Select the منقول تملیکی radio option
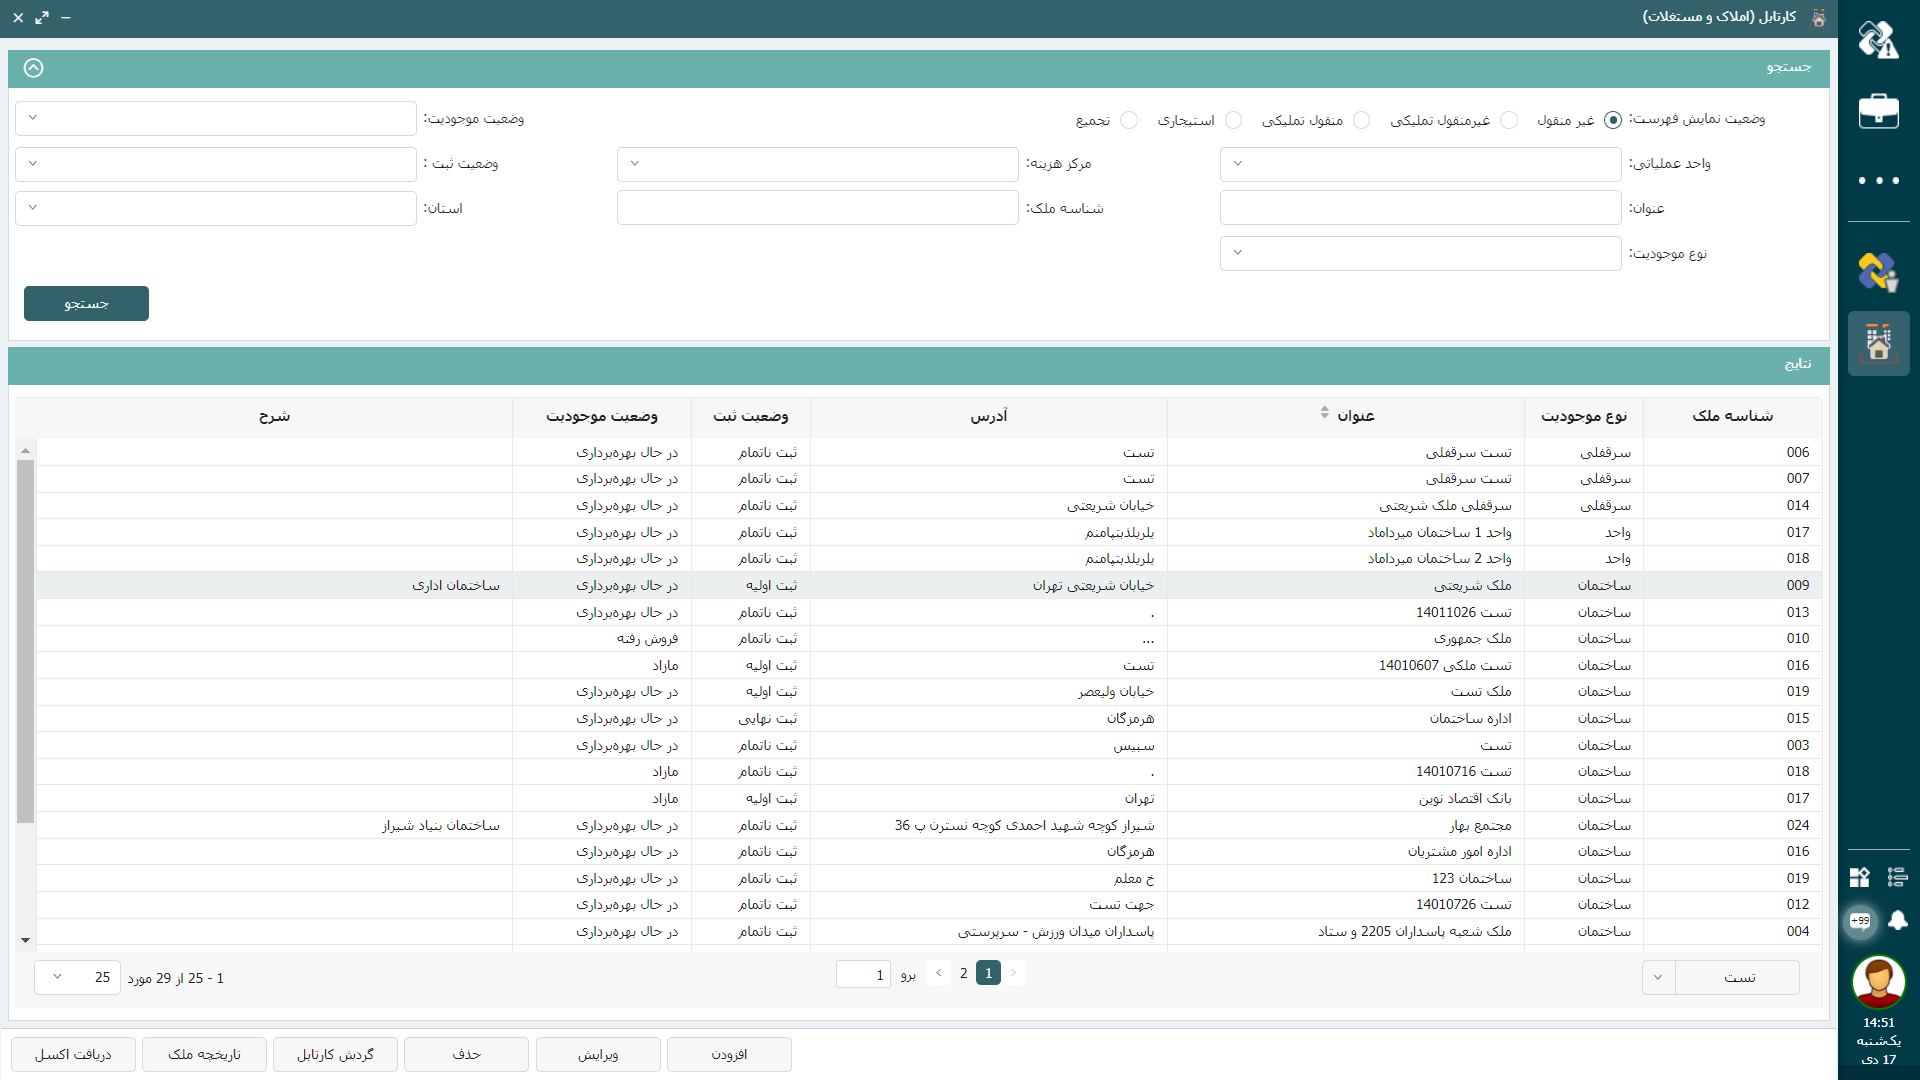Viewport: 1920px width, 1080px height. tap(1361, 120)
